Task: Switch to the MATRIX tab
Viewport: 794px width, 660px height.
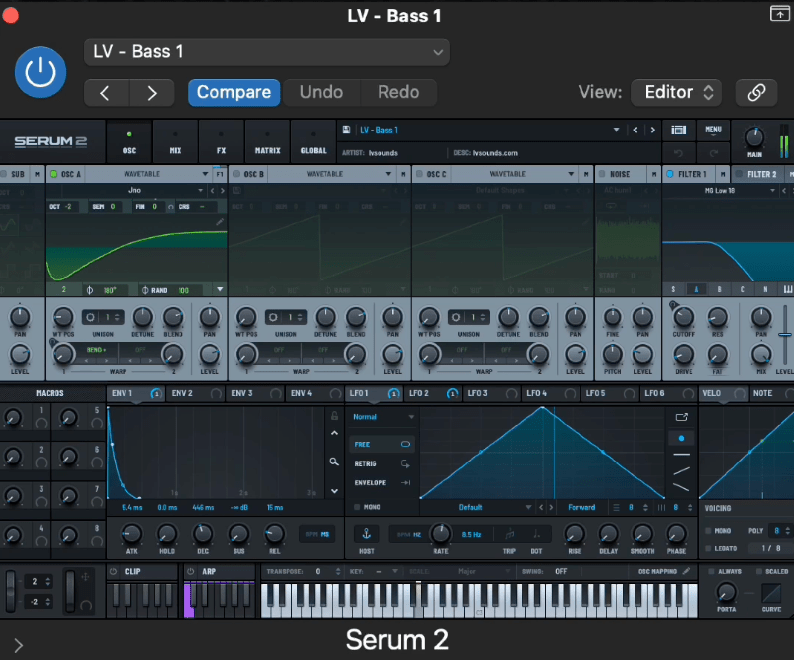Action: tap(267, 142)
